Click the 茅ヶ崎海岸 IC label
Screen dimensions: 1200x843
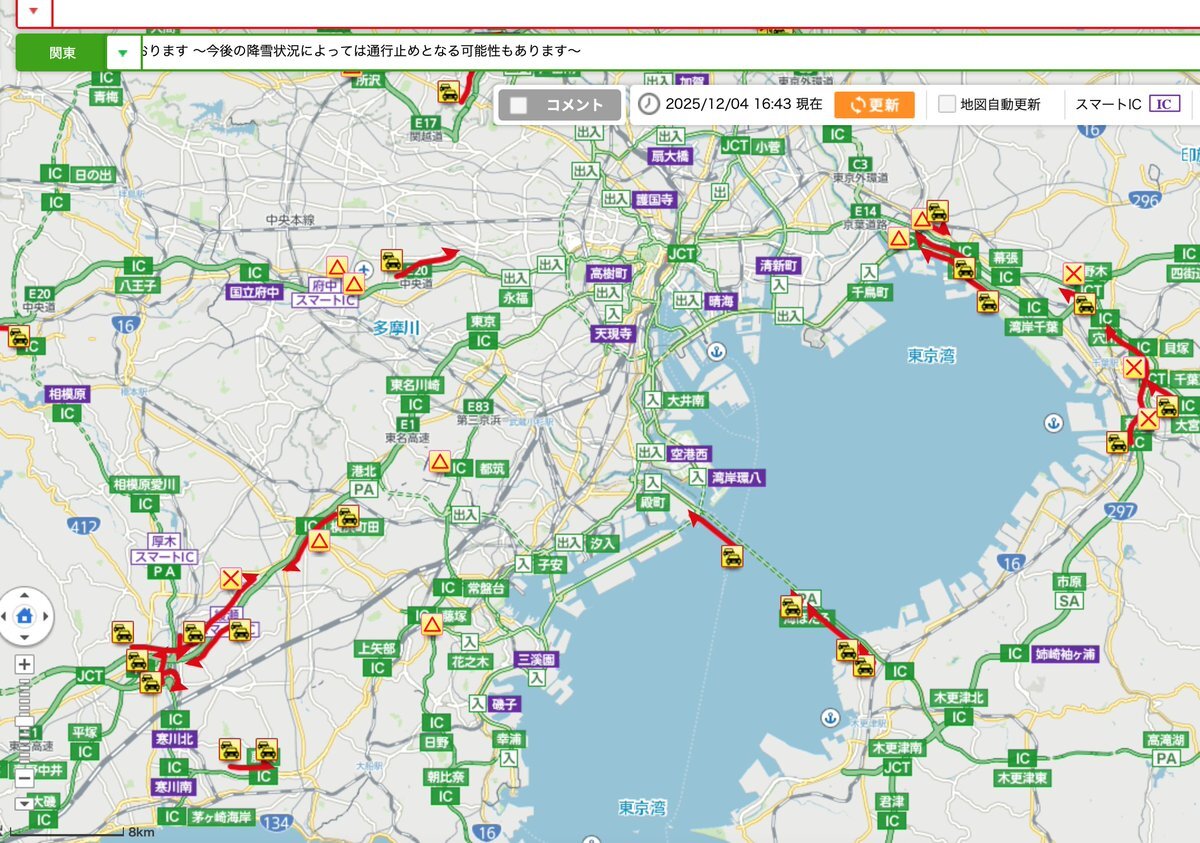point(224,816)
